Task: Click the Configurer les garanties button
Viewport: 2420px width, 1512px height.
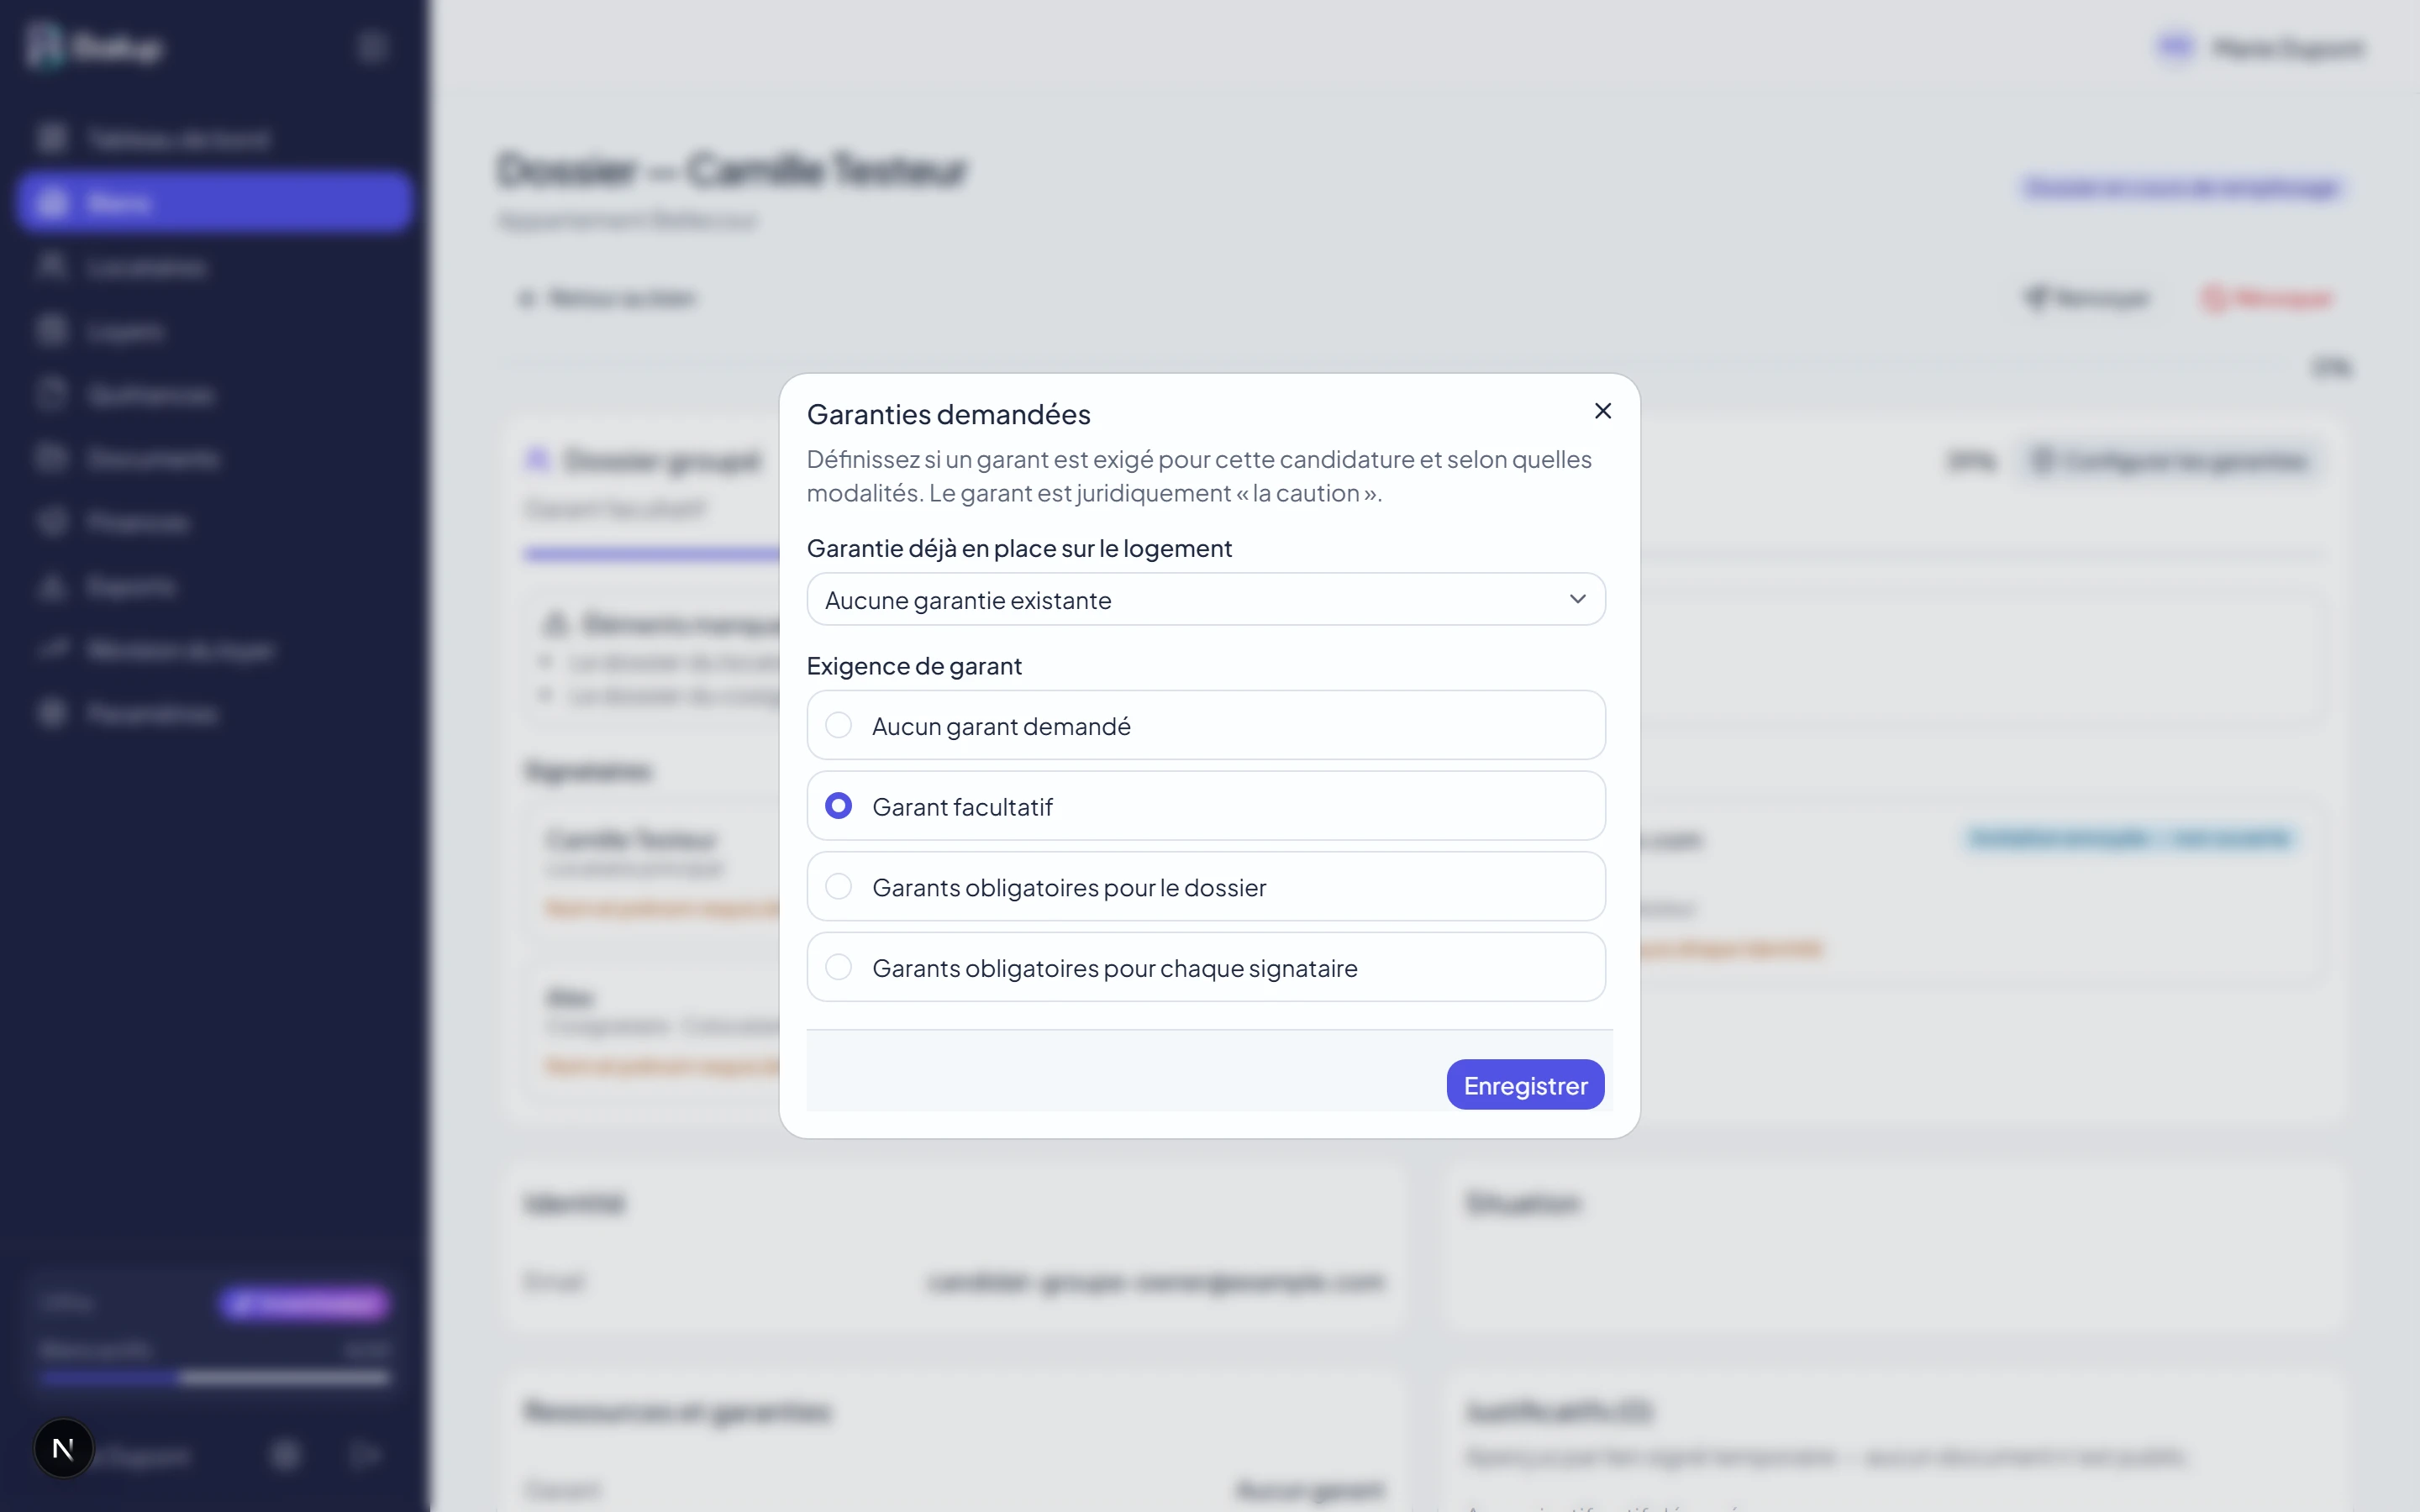Action: pos(2168,460)
